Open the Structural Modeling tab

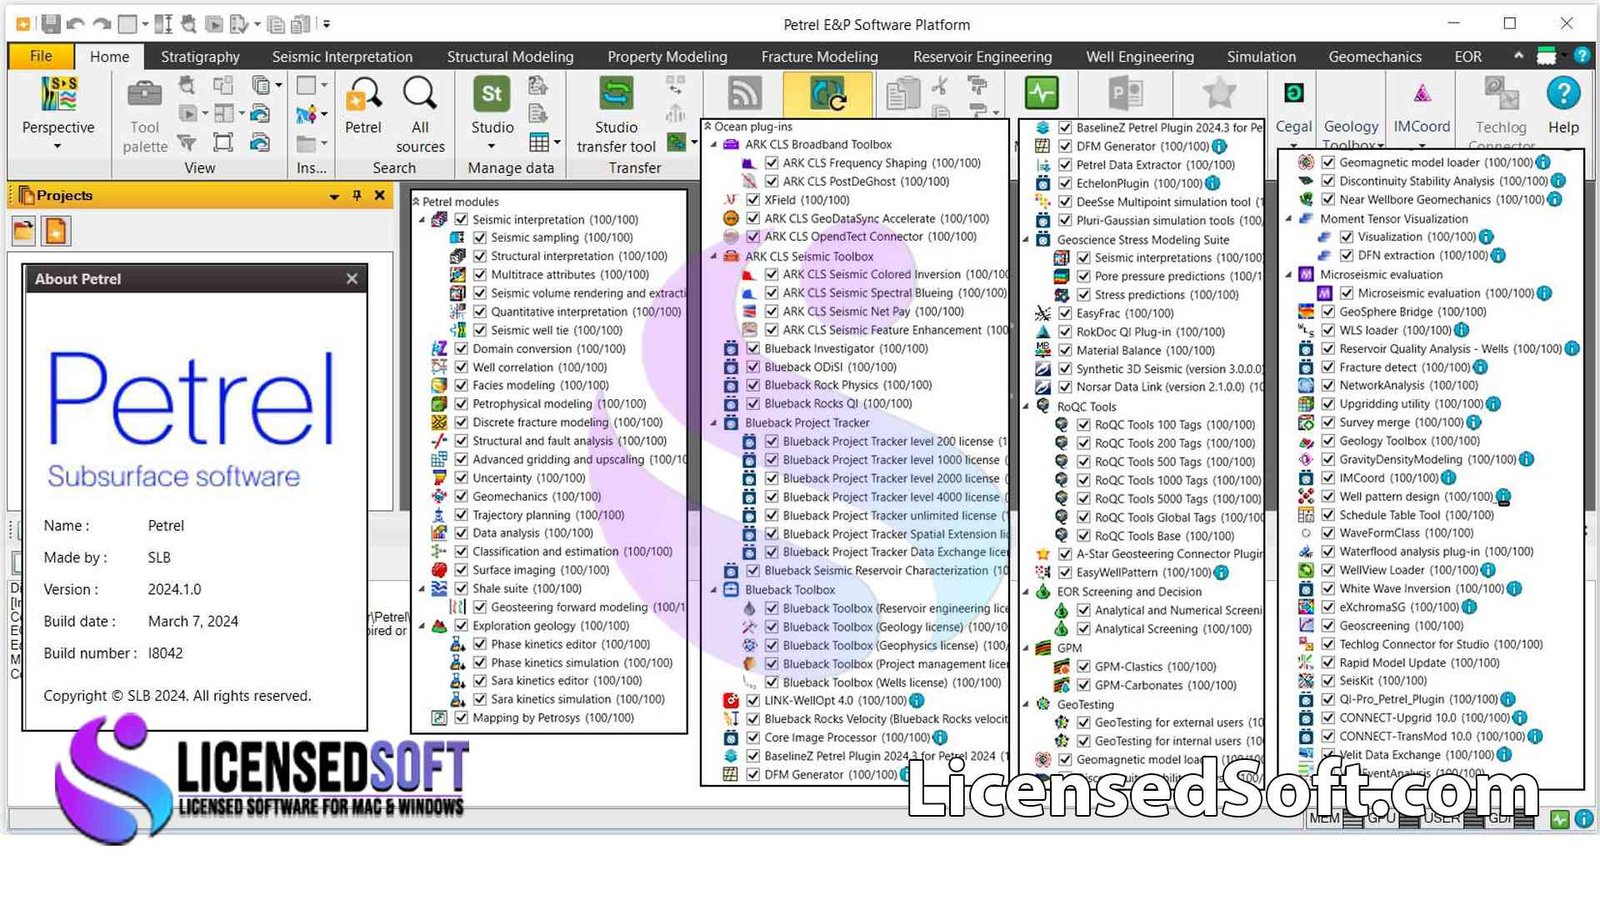[x=510, y=57]
